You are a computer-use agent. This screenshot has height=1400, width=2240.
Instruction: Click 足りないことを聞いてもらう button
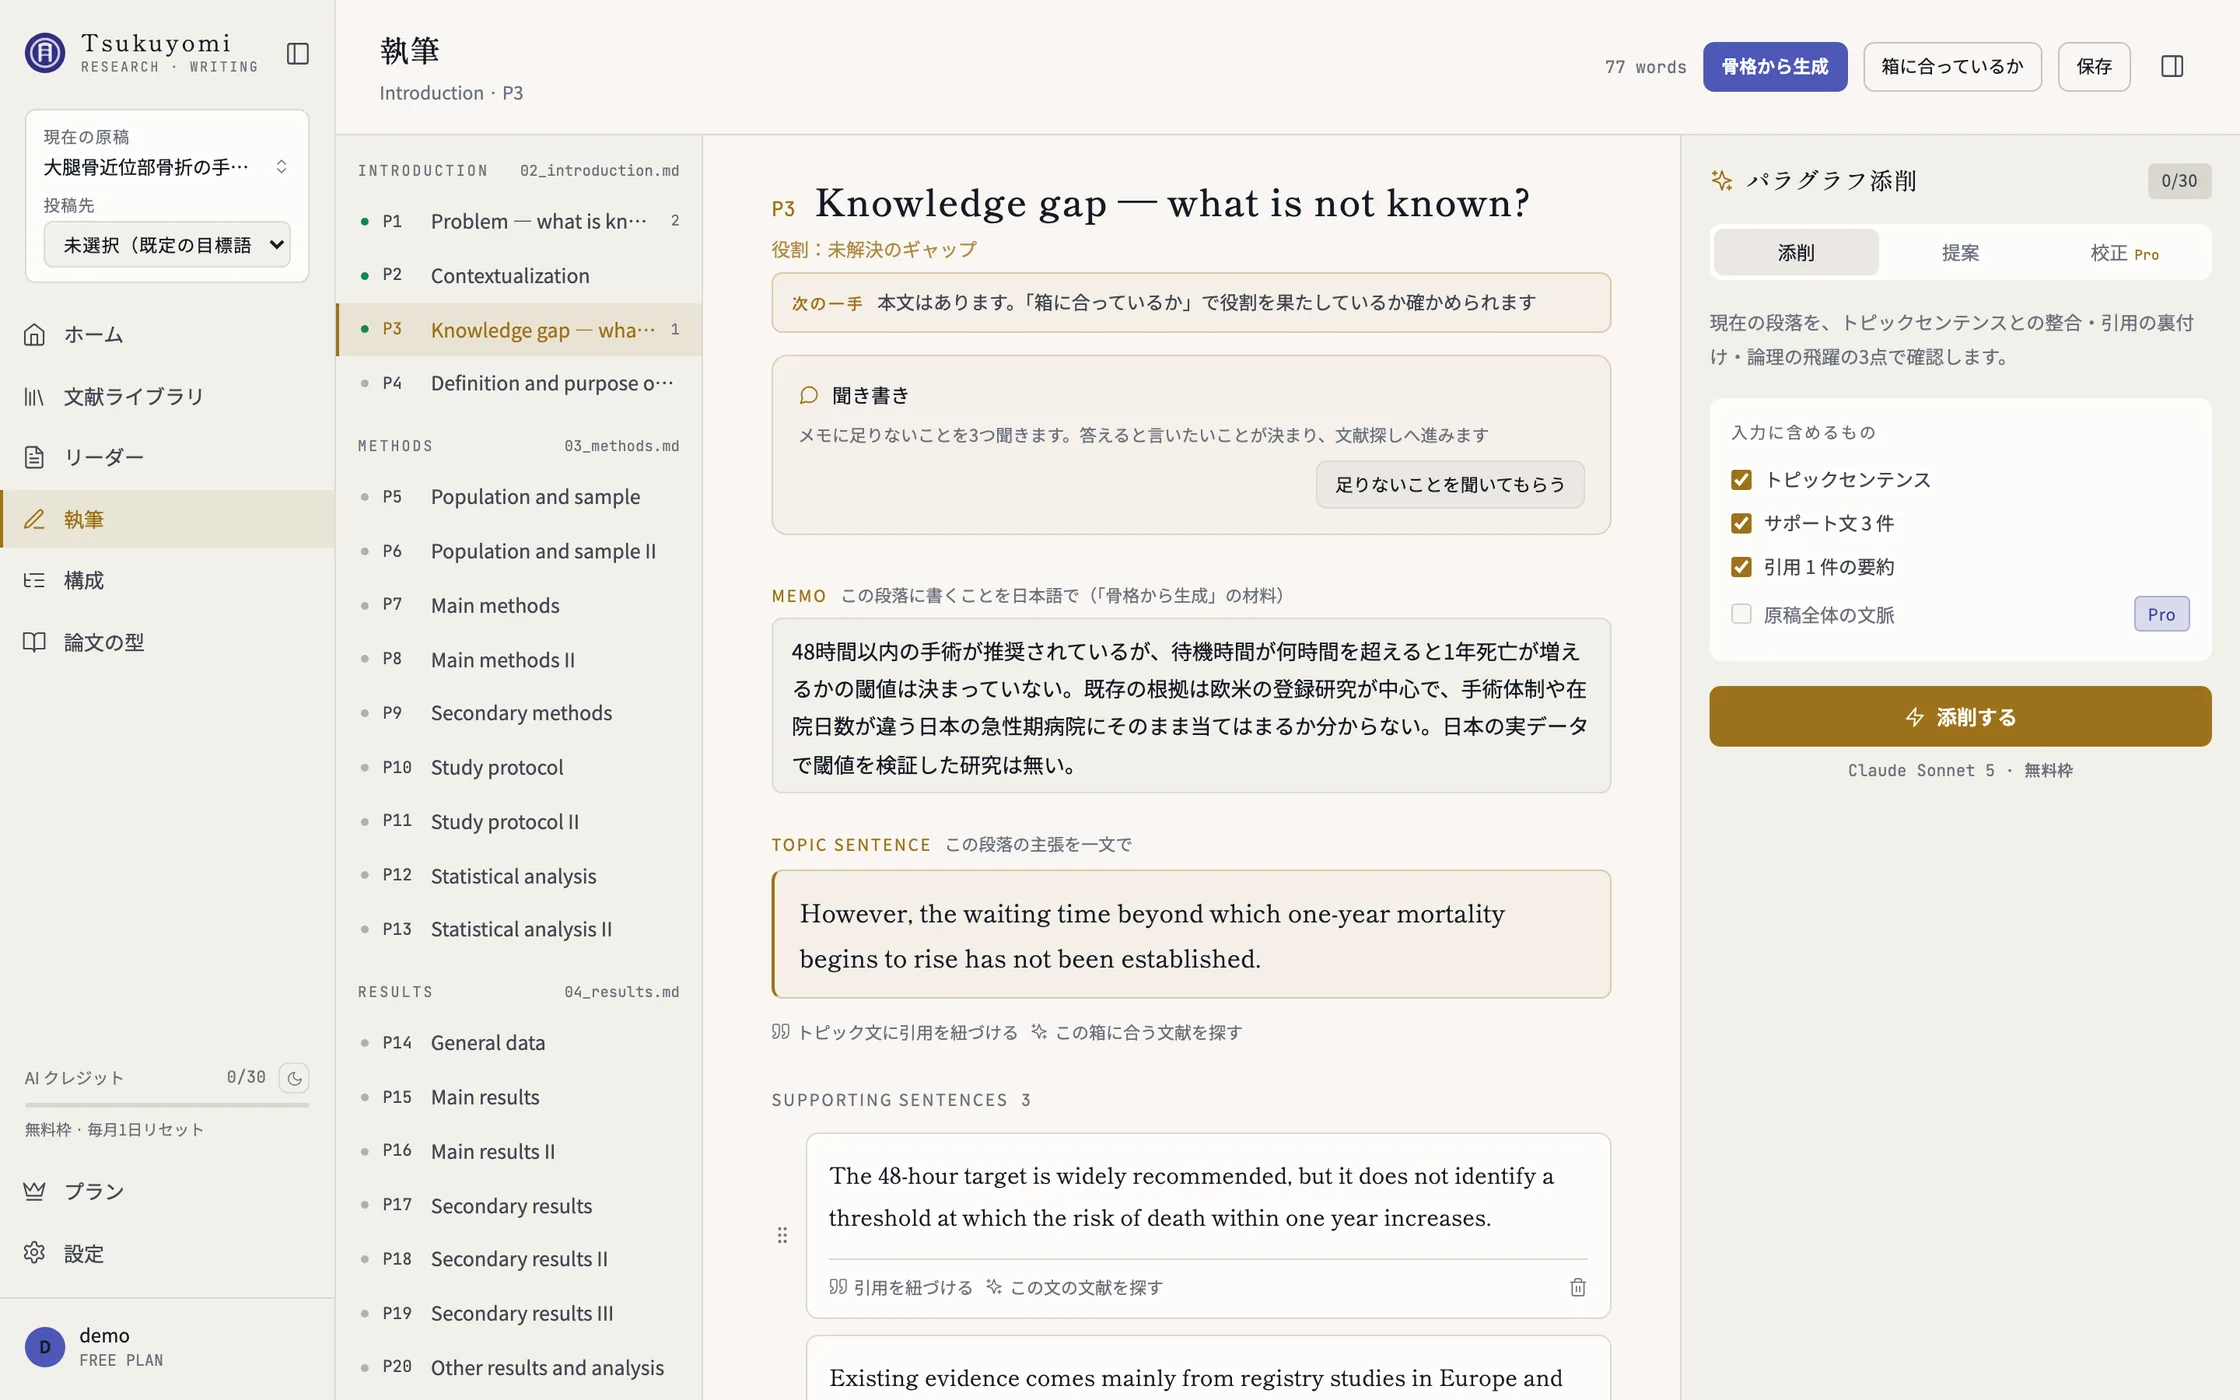(x=1450, y=484)
